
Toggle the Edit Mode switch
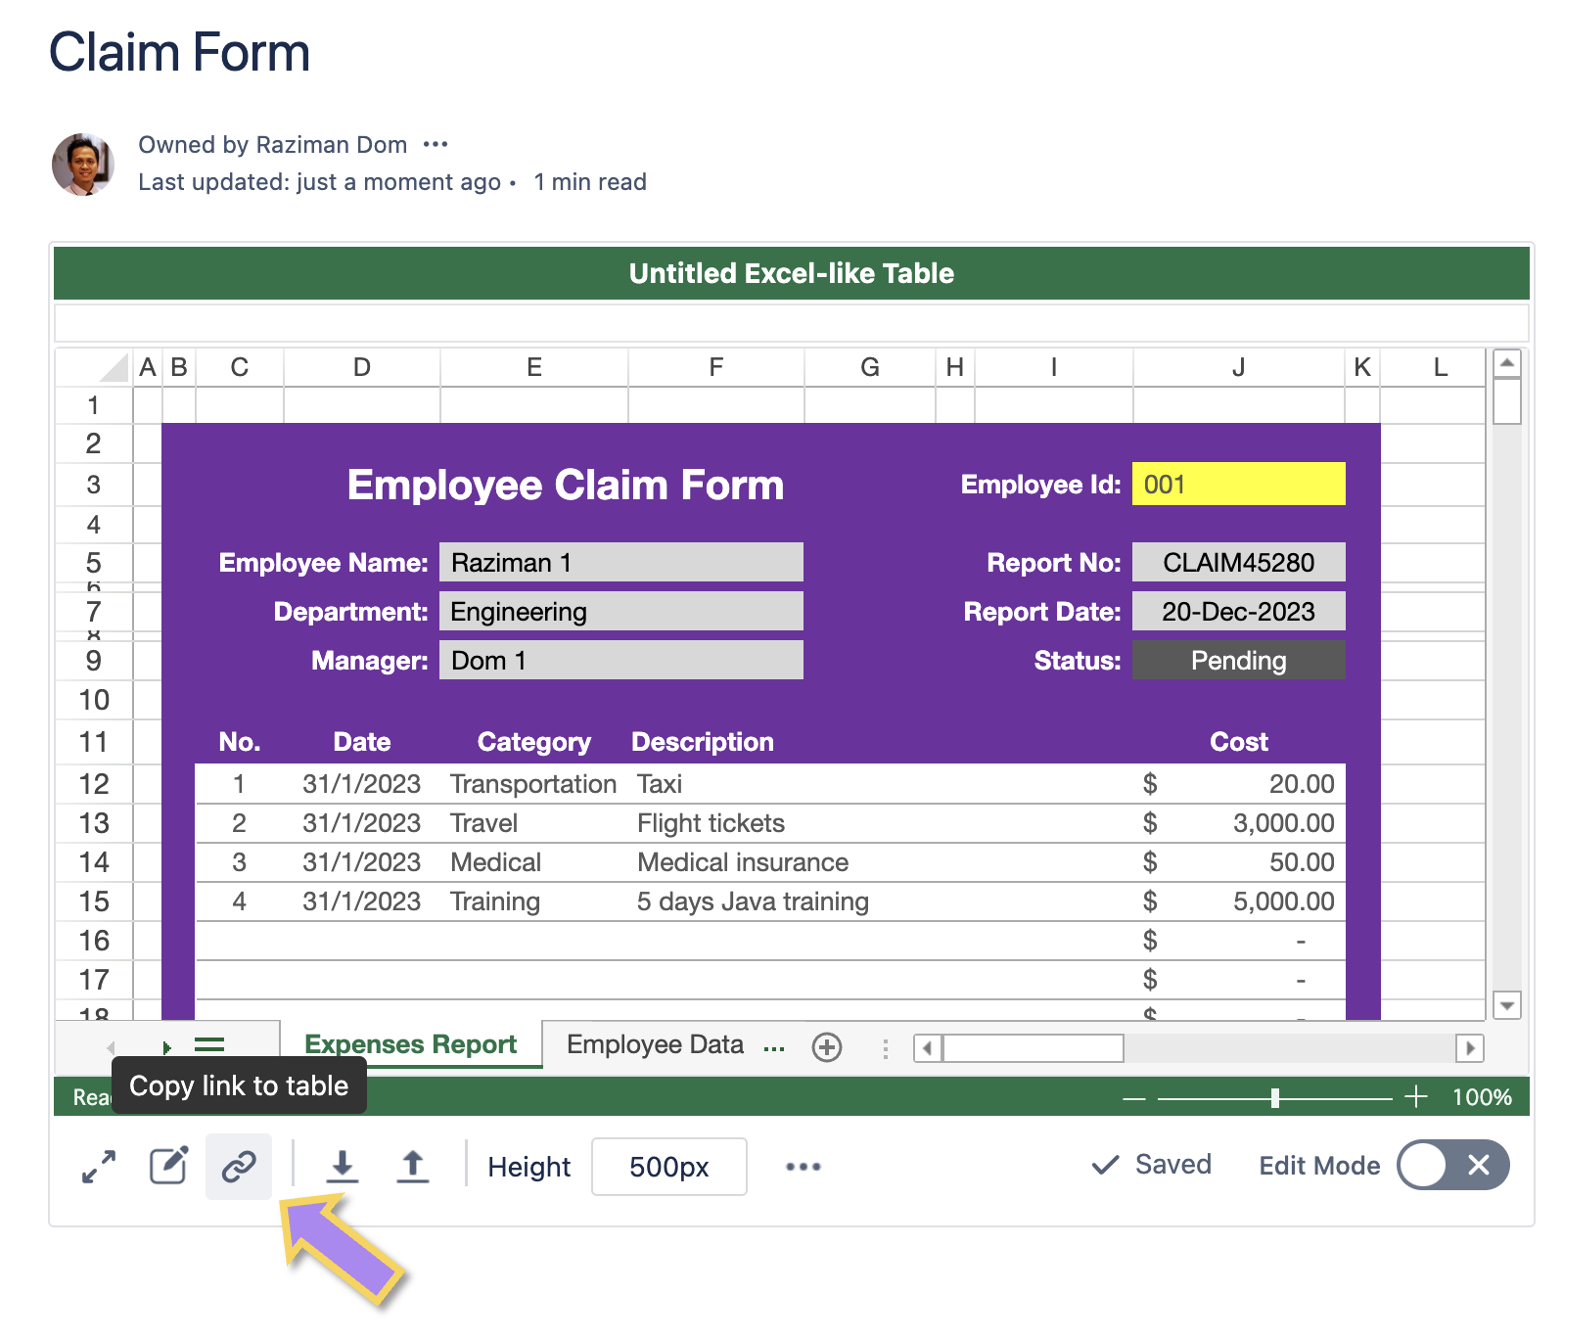(1452, 1165)
